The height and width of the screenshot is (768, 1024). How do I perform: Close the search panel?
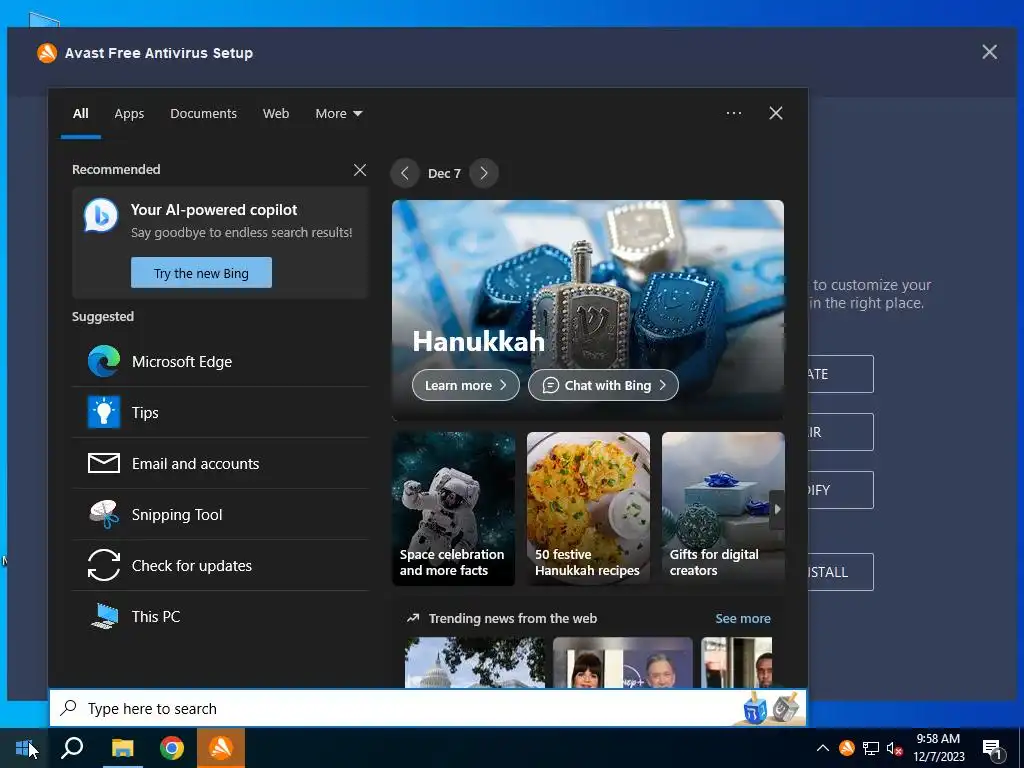coord(775,113)
